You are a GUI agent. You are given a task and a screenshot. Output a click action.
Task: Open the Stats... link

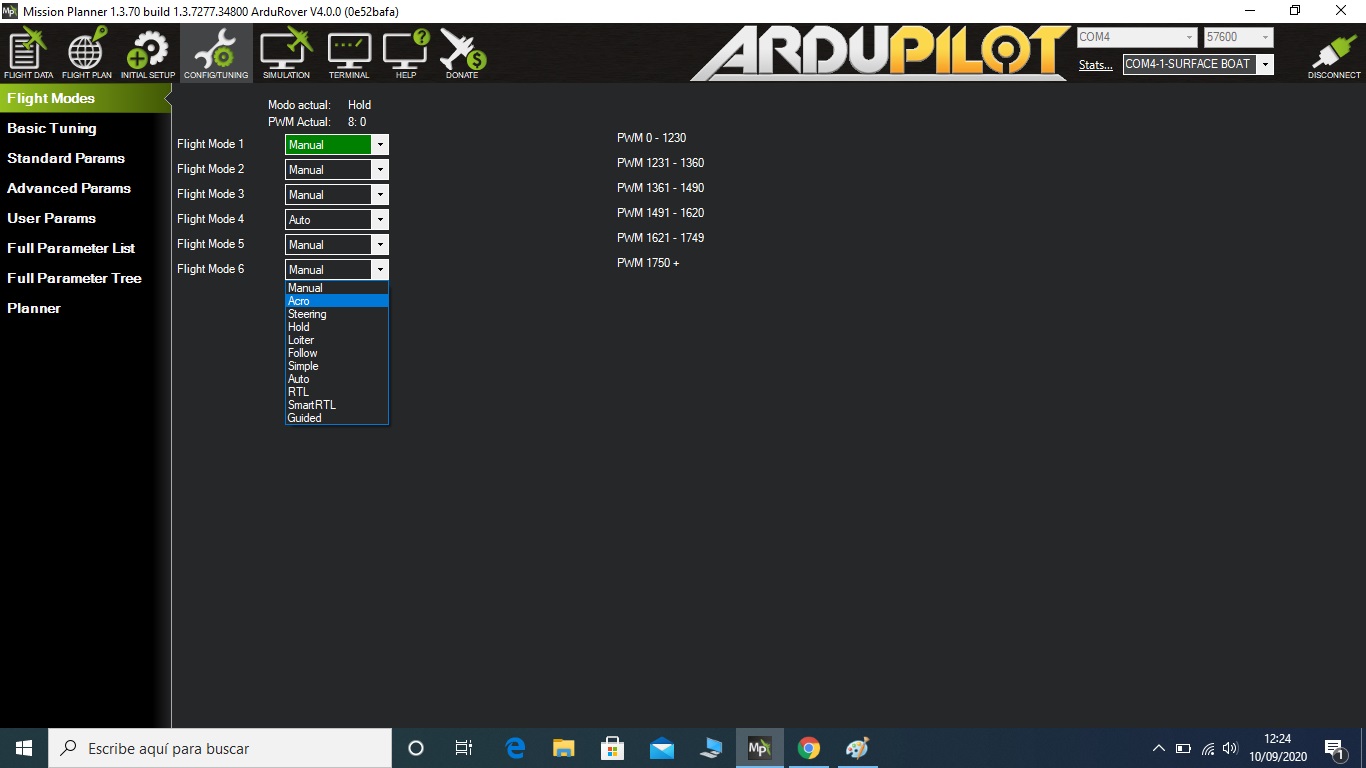(x=1095, y=65)
